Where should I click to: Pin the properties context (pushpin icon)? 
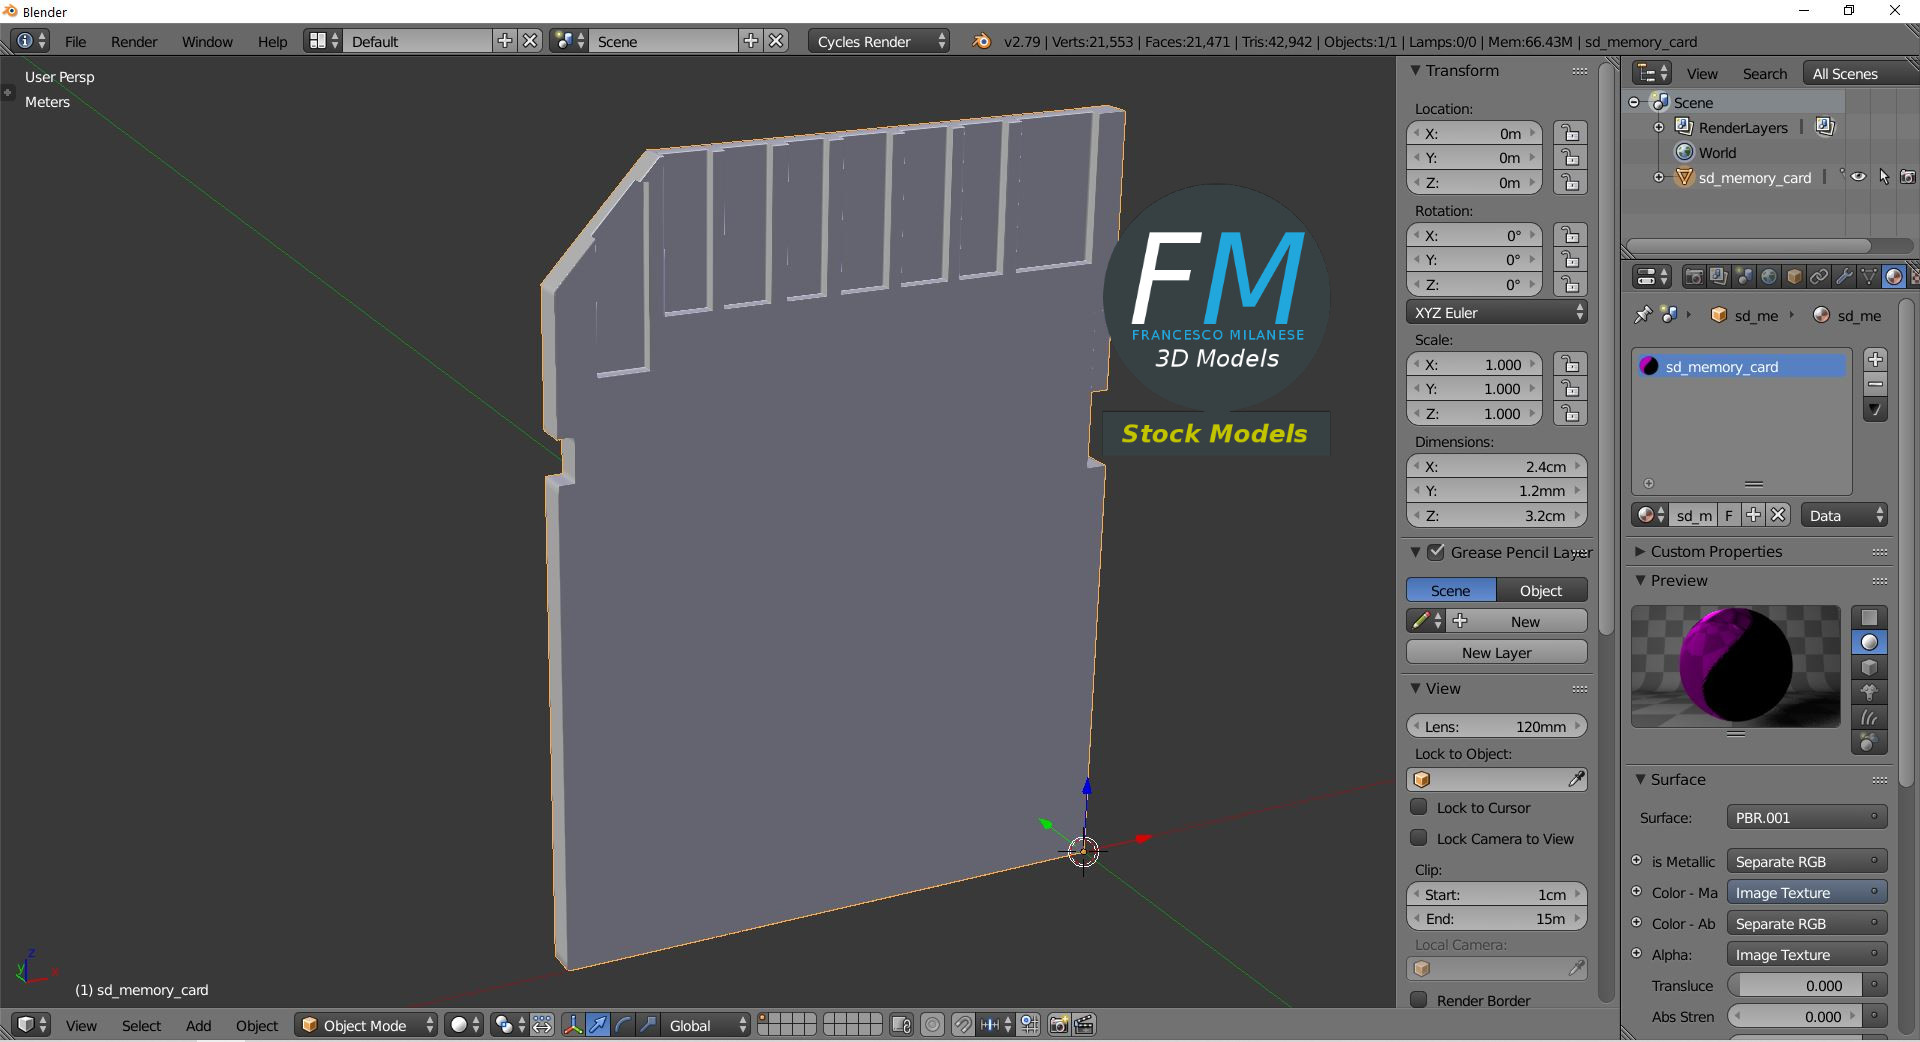click(x=1642, y=315)
